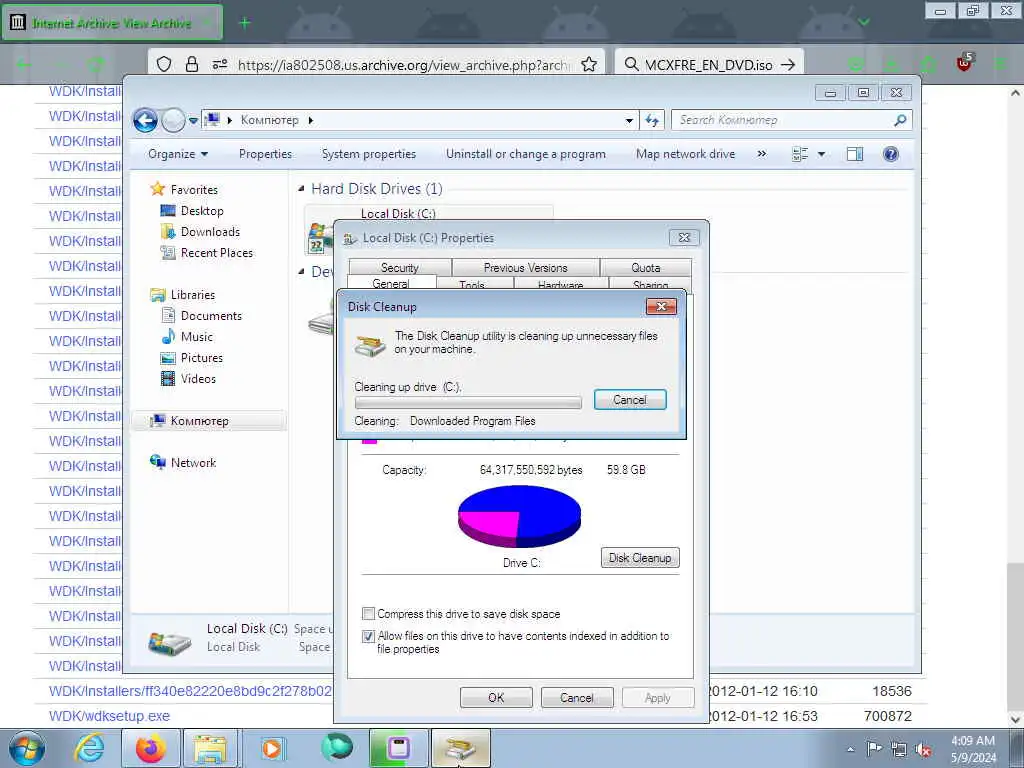The height and width of the screenshot is (768, 1024).
Task: Open Recent Places in navigation pane
Action: tap(217, 253)
